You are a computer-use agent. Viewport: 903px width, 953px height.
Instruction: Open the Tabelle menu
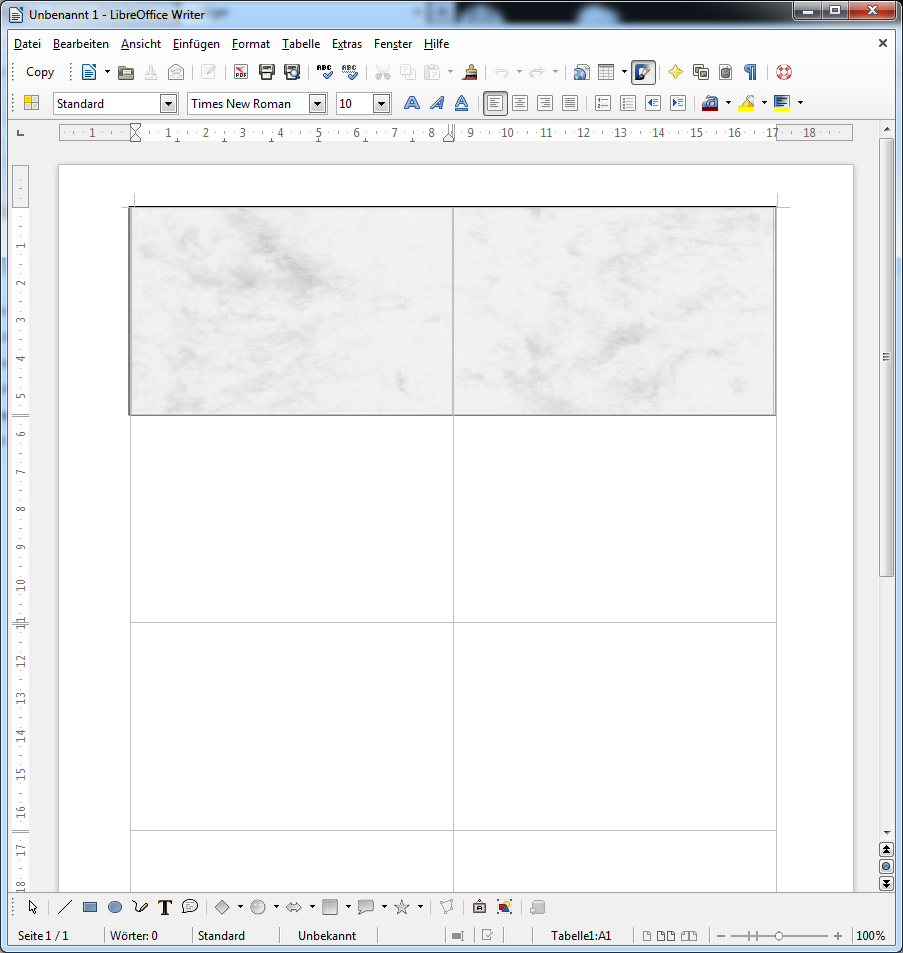click(x=301, y=44)
